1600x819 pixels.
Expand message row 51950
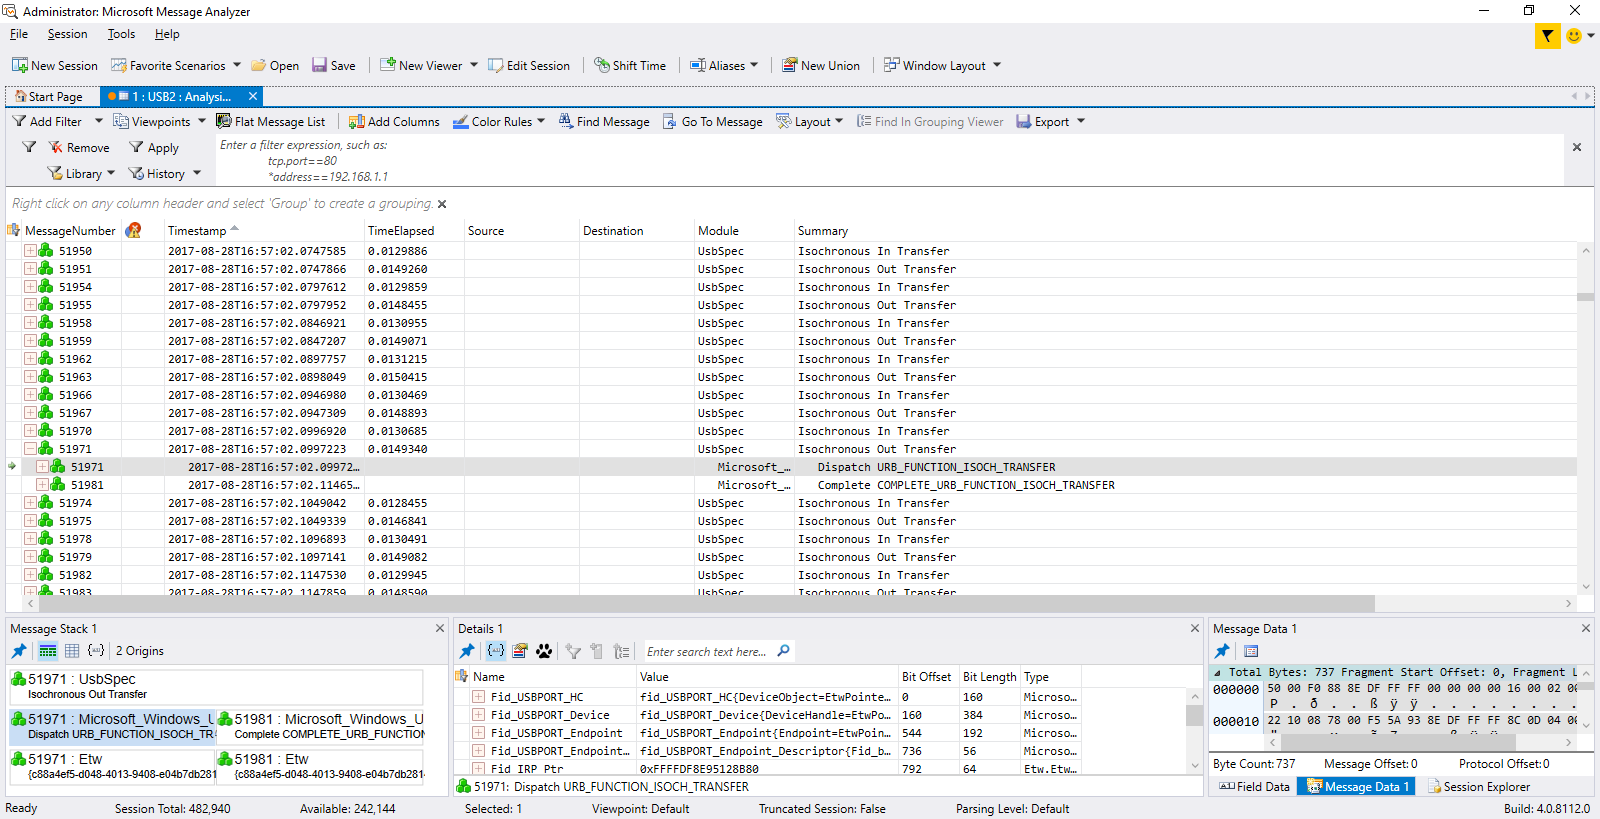30,251
